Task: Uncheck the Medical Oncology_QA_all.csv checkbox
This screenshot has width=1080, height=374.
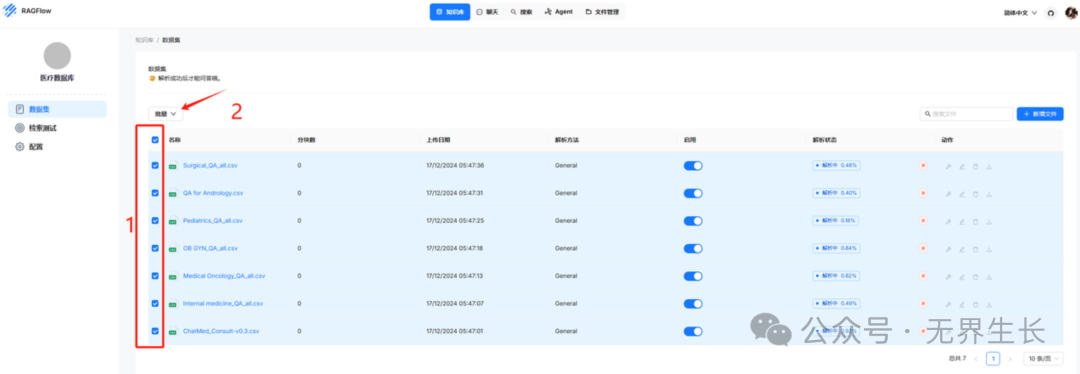Action: 155,276
